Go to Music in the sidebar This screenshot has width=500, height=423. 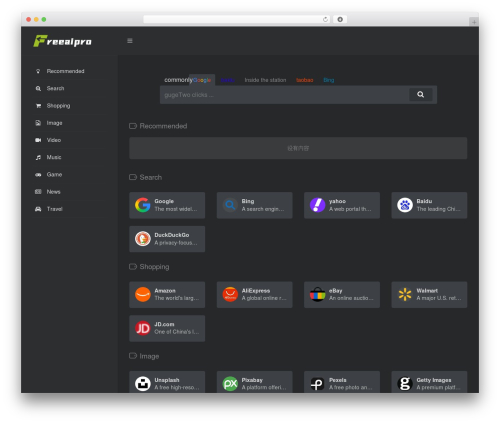tap(54, 157)
